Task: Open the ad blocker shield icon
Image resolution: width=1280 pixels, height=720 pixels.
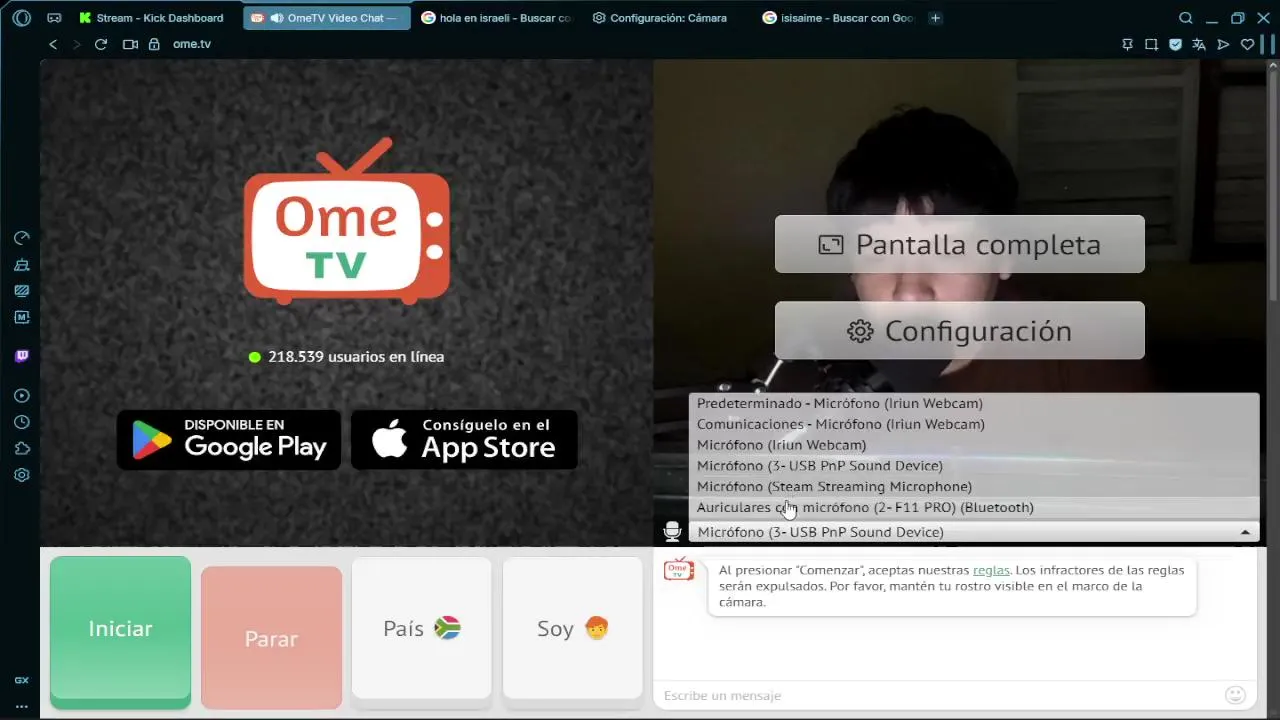Action: tap(1175, 44)
